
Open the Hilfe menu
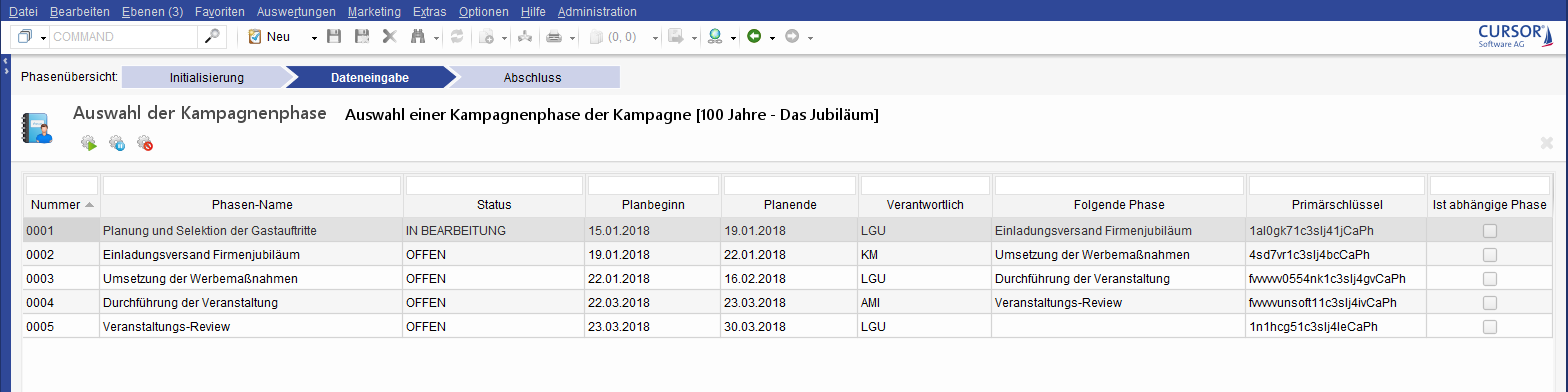[x=534, y=12]
